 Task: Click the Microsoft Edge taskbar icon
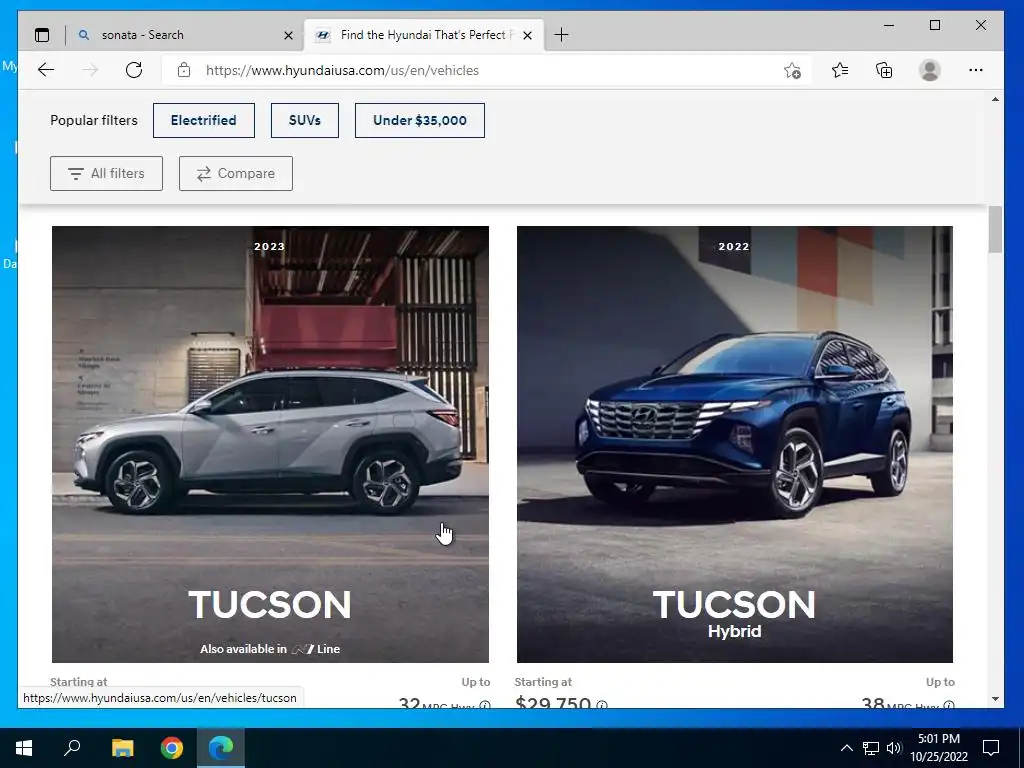(x=221, y=748)
